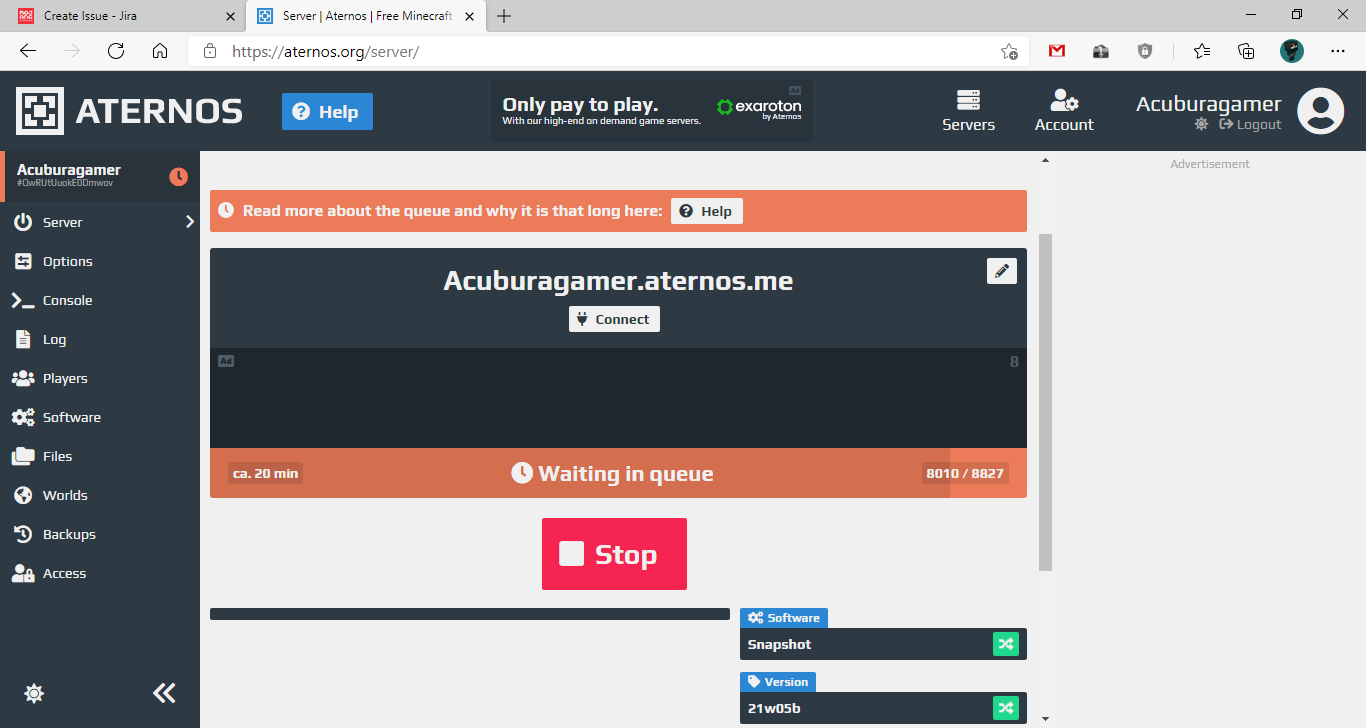Click the '21w05b' version value
Viewport: 1366px width, 728px height.
tap(774, 708)
